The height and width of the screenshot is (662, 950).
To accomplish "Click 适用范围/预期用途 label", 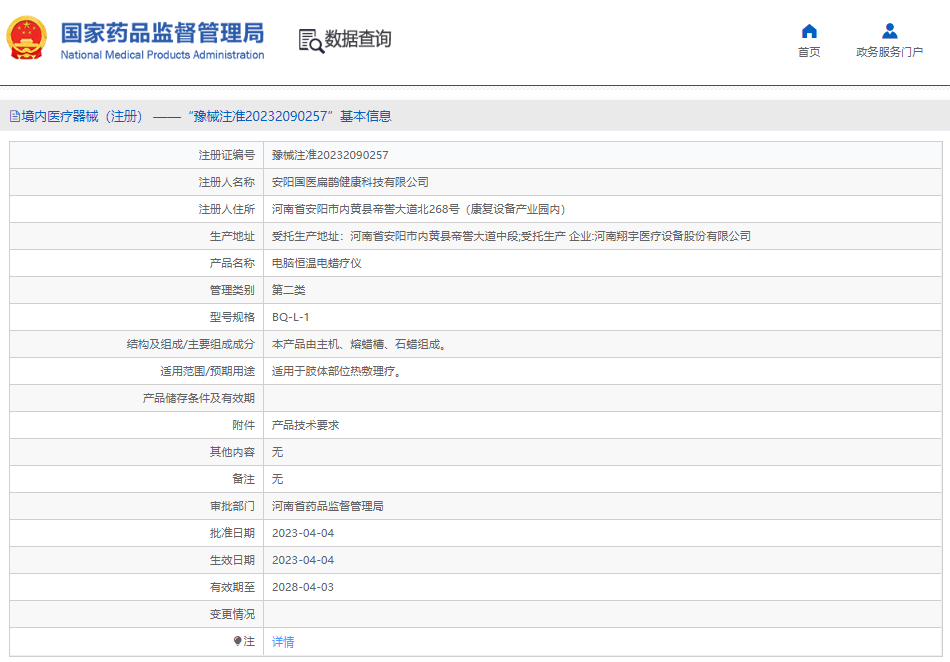I will pyautogui.click(x=208, y=371).
